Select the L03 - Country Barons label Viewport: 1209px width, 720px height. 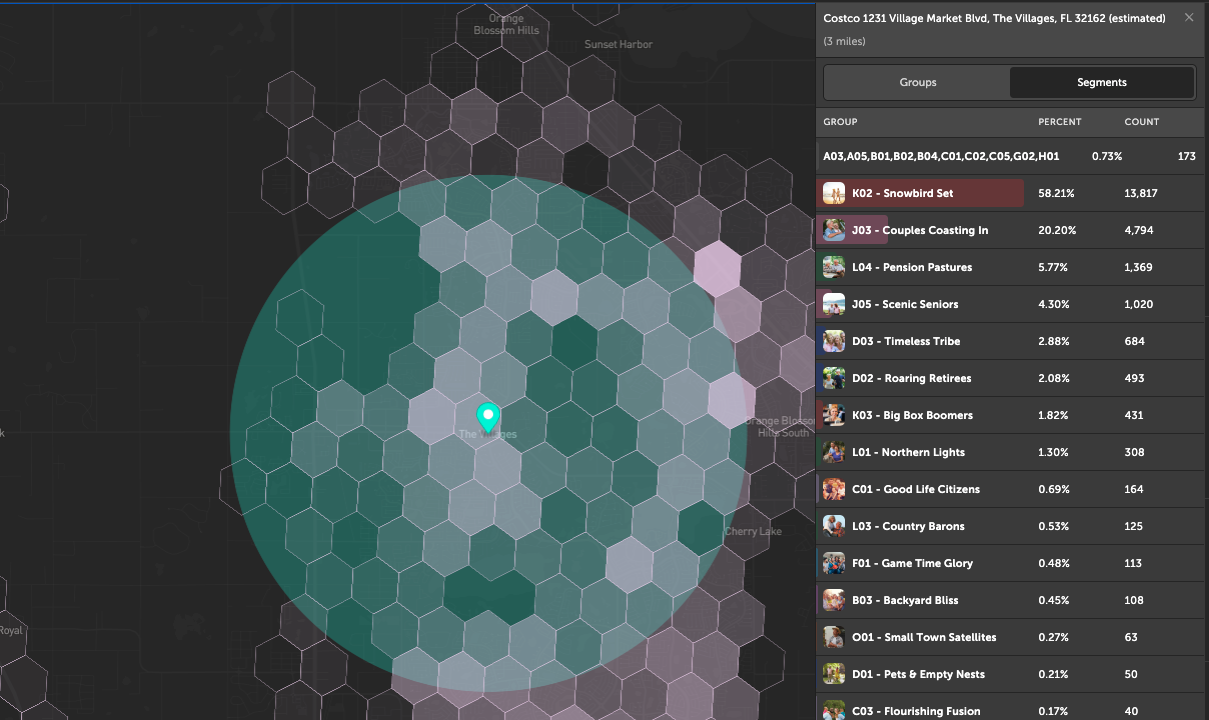(909, 526)
